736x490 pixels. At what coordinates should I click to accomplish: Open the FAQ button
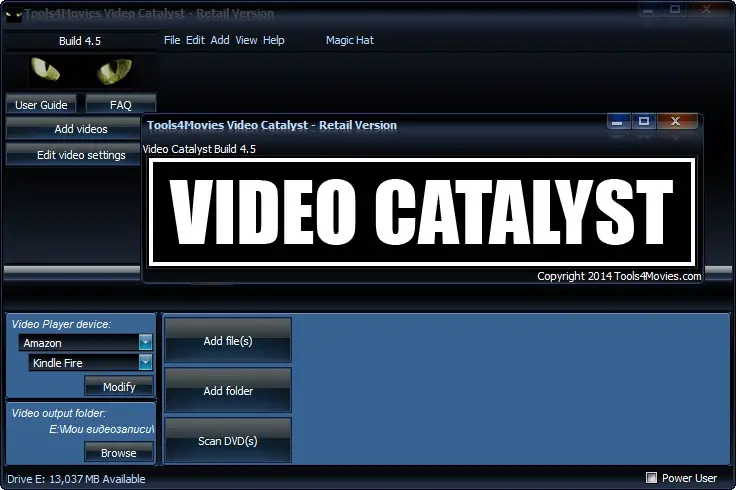(121, 104)
